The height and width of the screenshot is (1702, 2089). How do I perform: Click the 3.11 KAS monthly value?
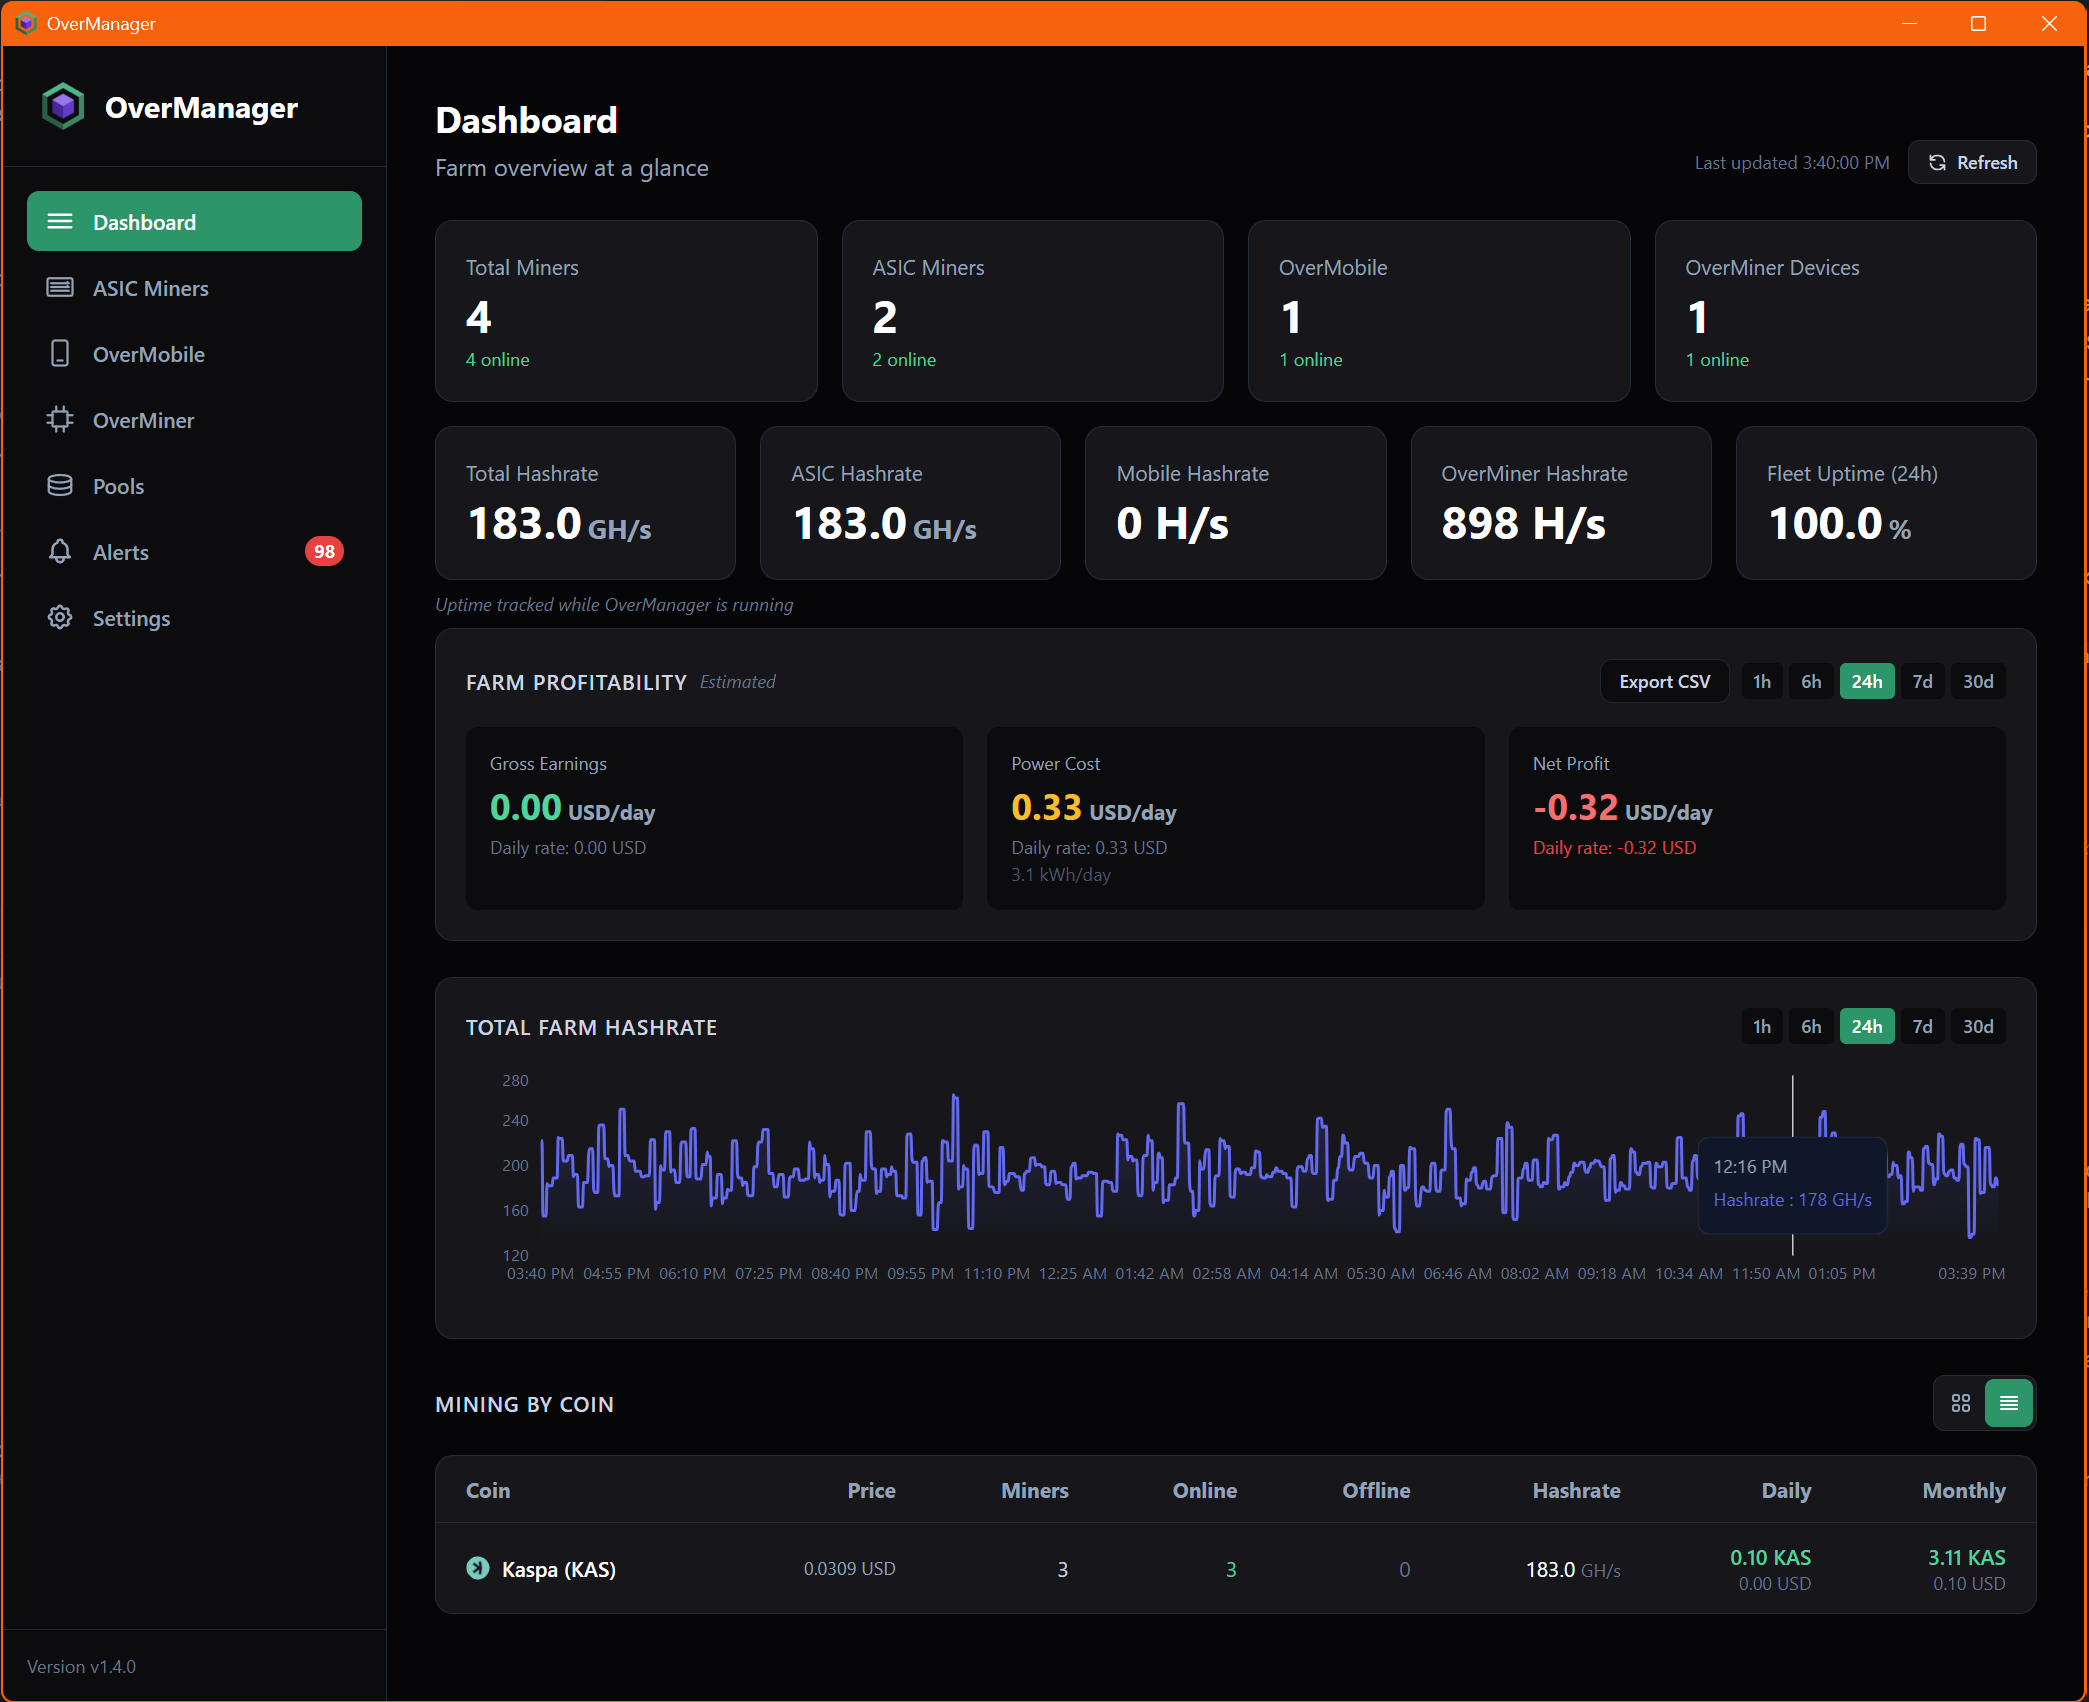coord(1966,1557)
